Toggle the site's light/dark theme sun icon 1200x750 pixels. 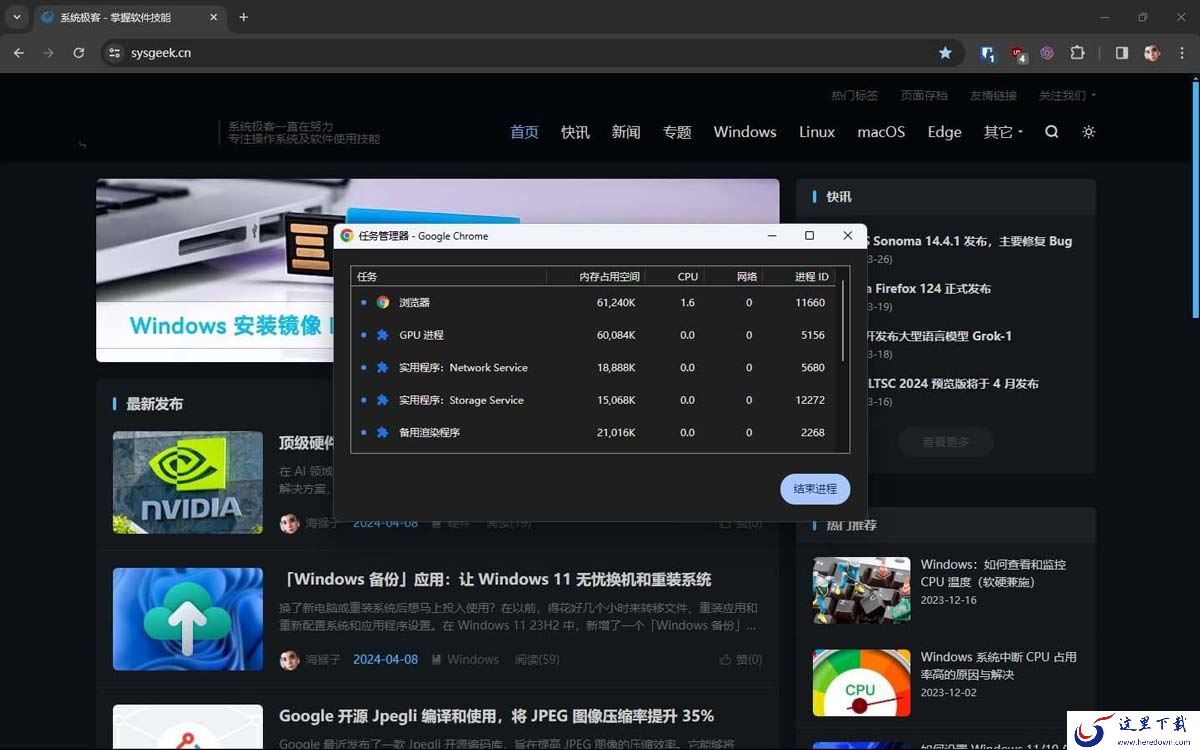click(x=1089, y=132)
